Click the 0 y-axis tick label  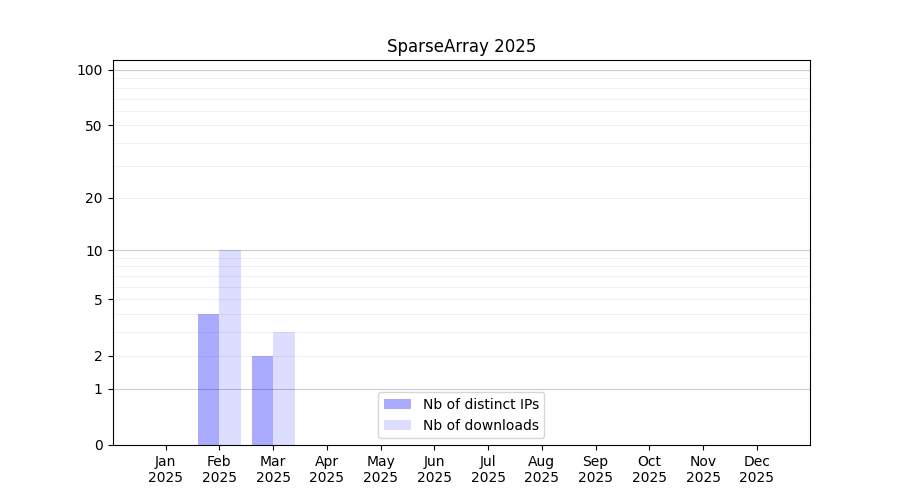[x=98, y=445]
